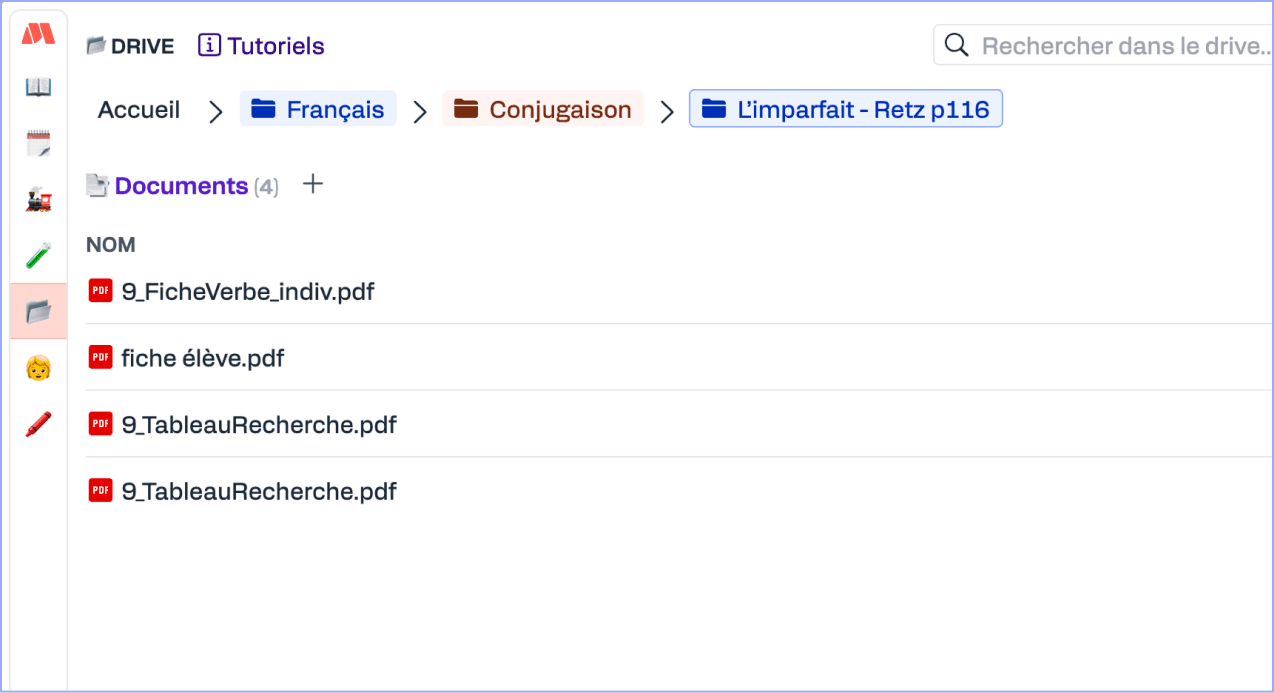Select the green test tube sidebar icon
The width and height of the screenshot is (1274, 693).
(39, 256)
